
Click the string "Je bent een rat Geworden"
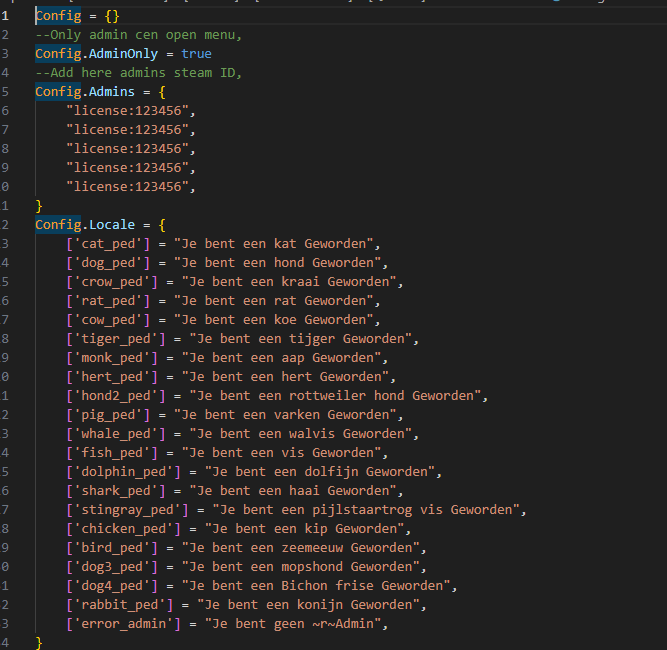(x=274, y=301)
